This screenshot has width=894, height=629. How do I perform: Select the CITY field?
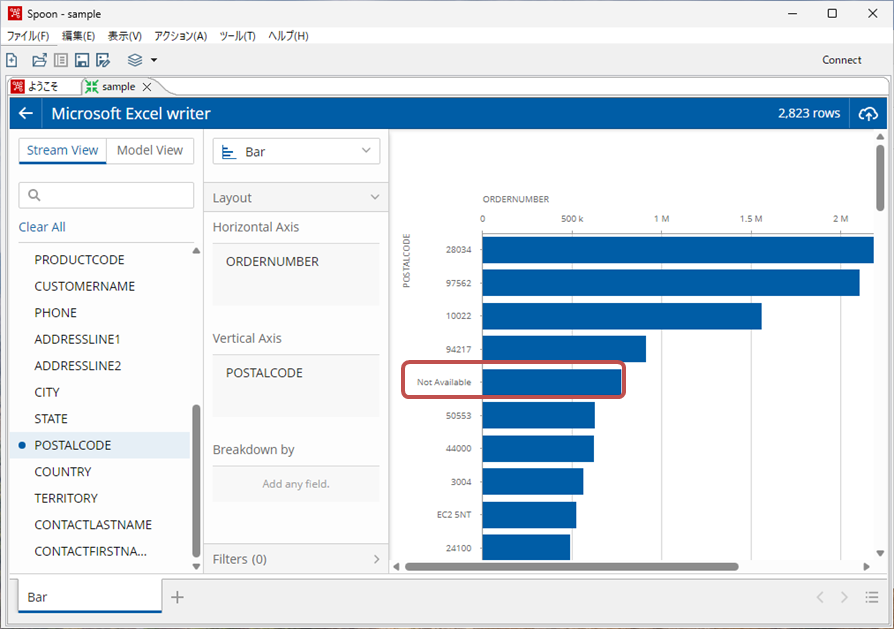point(47,392)
